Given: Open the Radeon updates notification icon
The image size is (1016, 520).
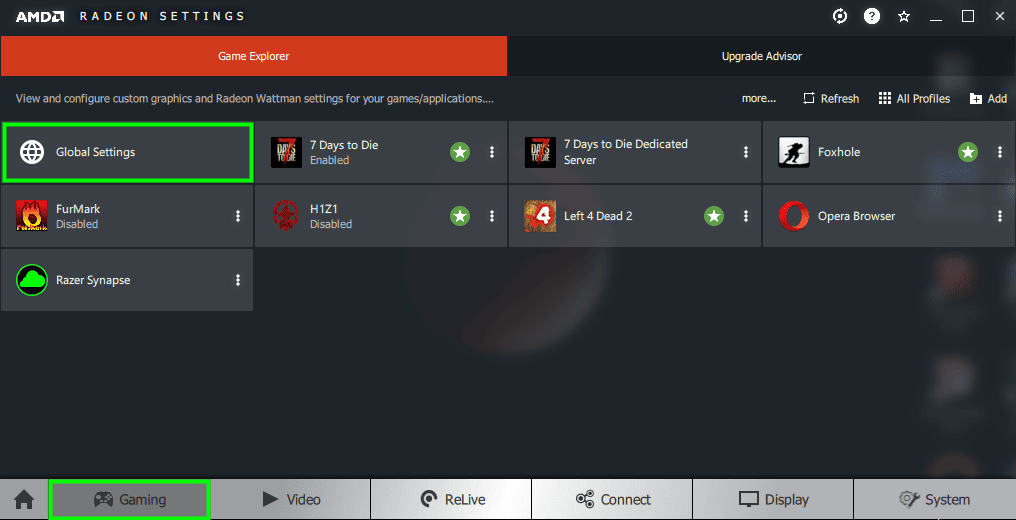Looking at the screenshot, I should [x=840, y=17].
